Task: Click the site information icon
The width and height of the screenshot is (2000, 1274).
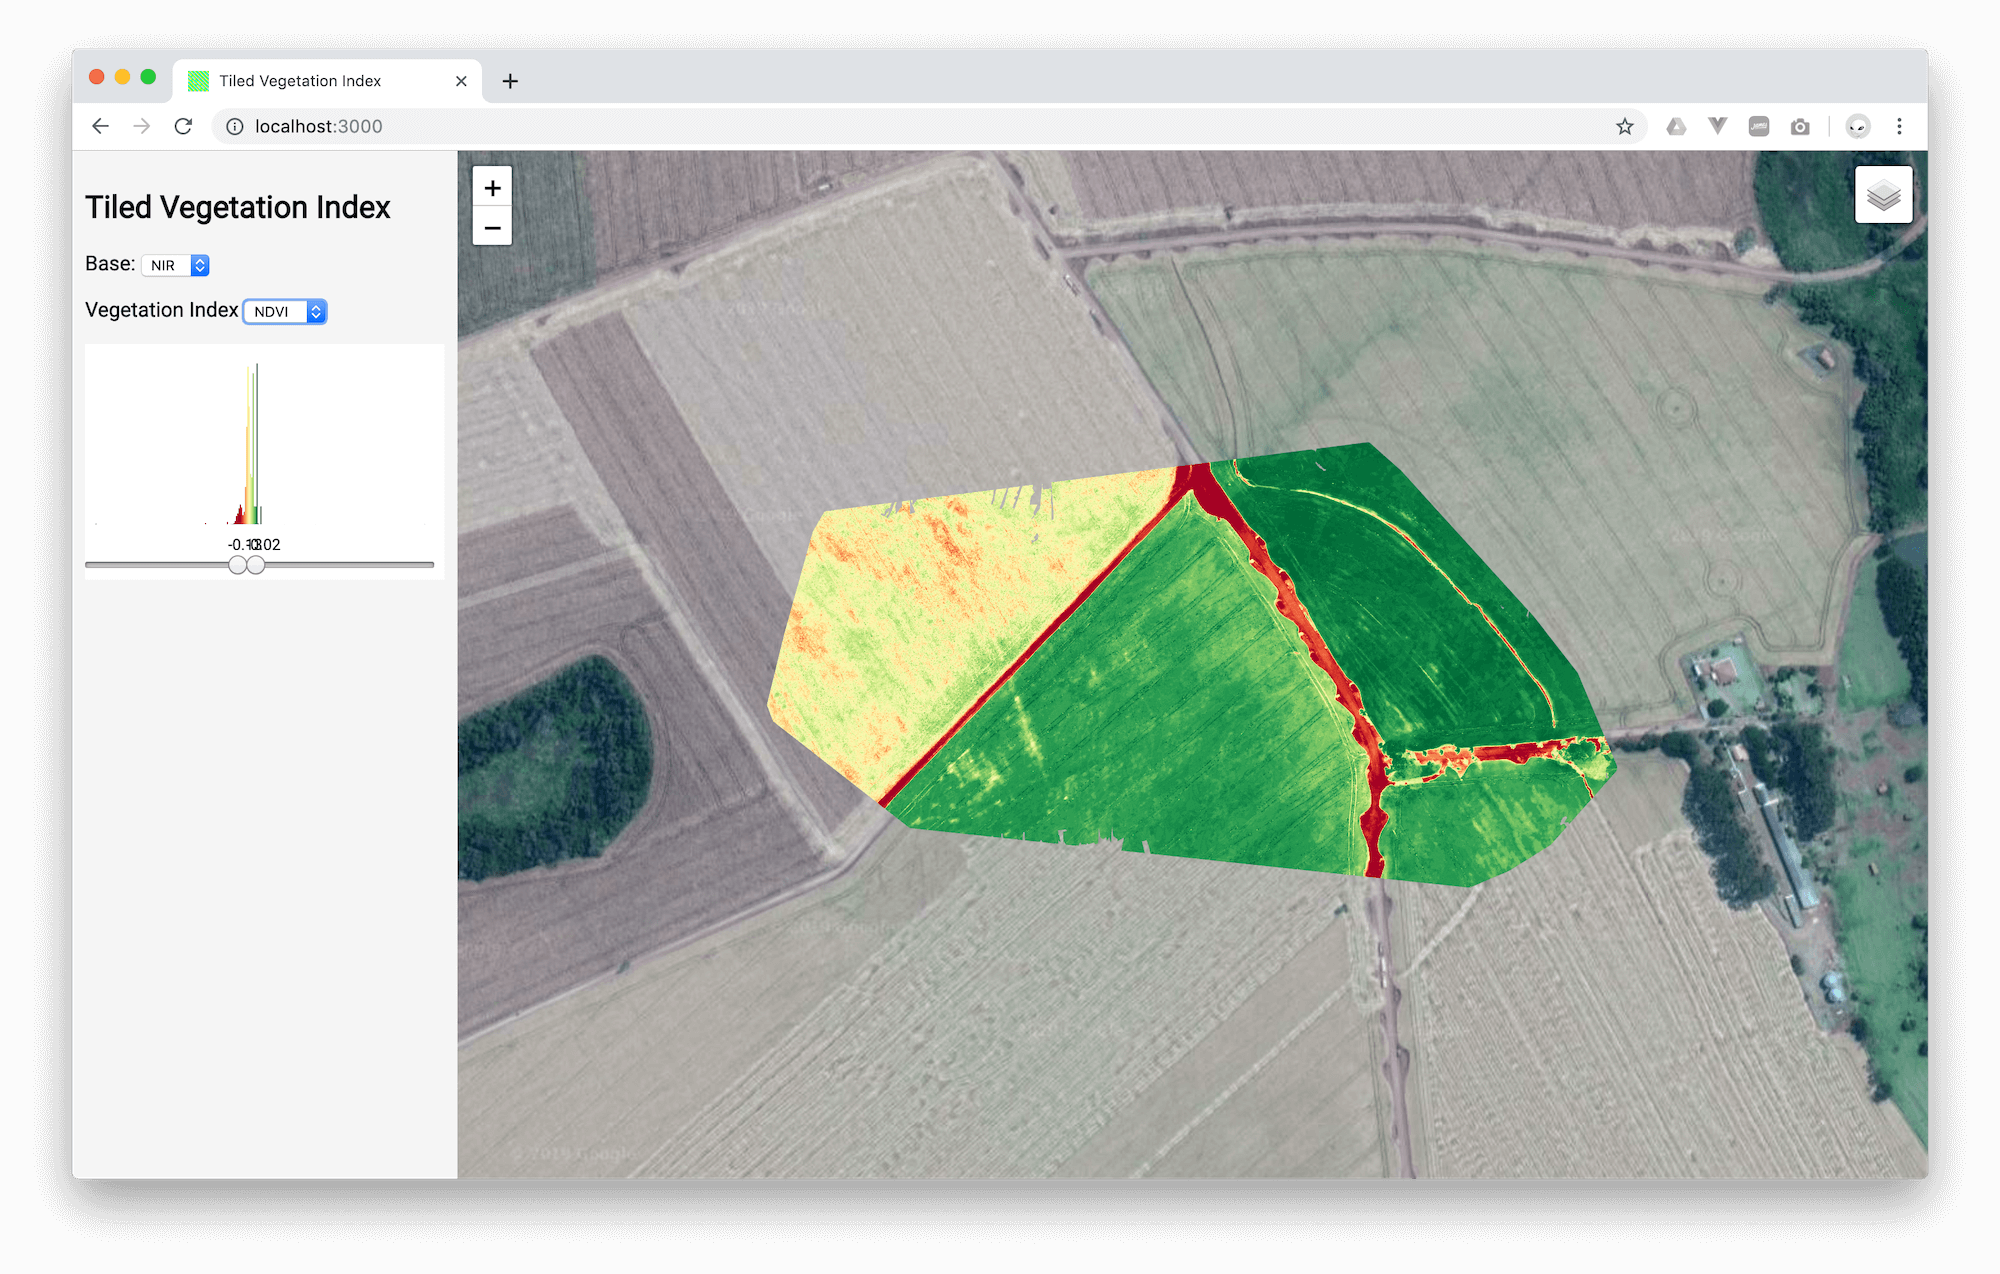Action: coord(235,126)
